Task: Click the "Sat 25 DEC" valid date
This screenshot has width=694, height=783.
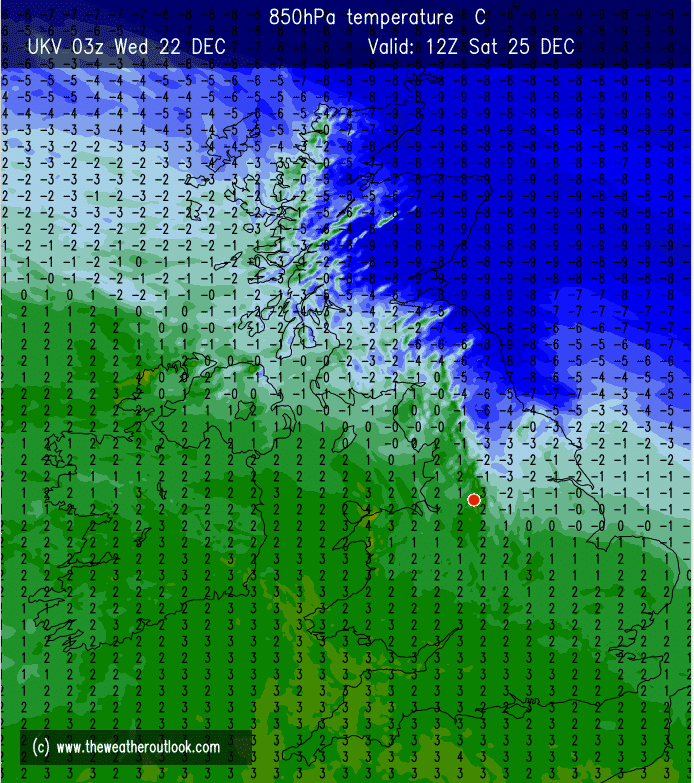Action: pos(530,47)
